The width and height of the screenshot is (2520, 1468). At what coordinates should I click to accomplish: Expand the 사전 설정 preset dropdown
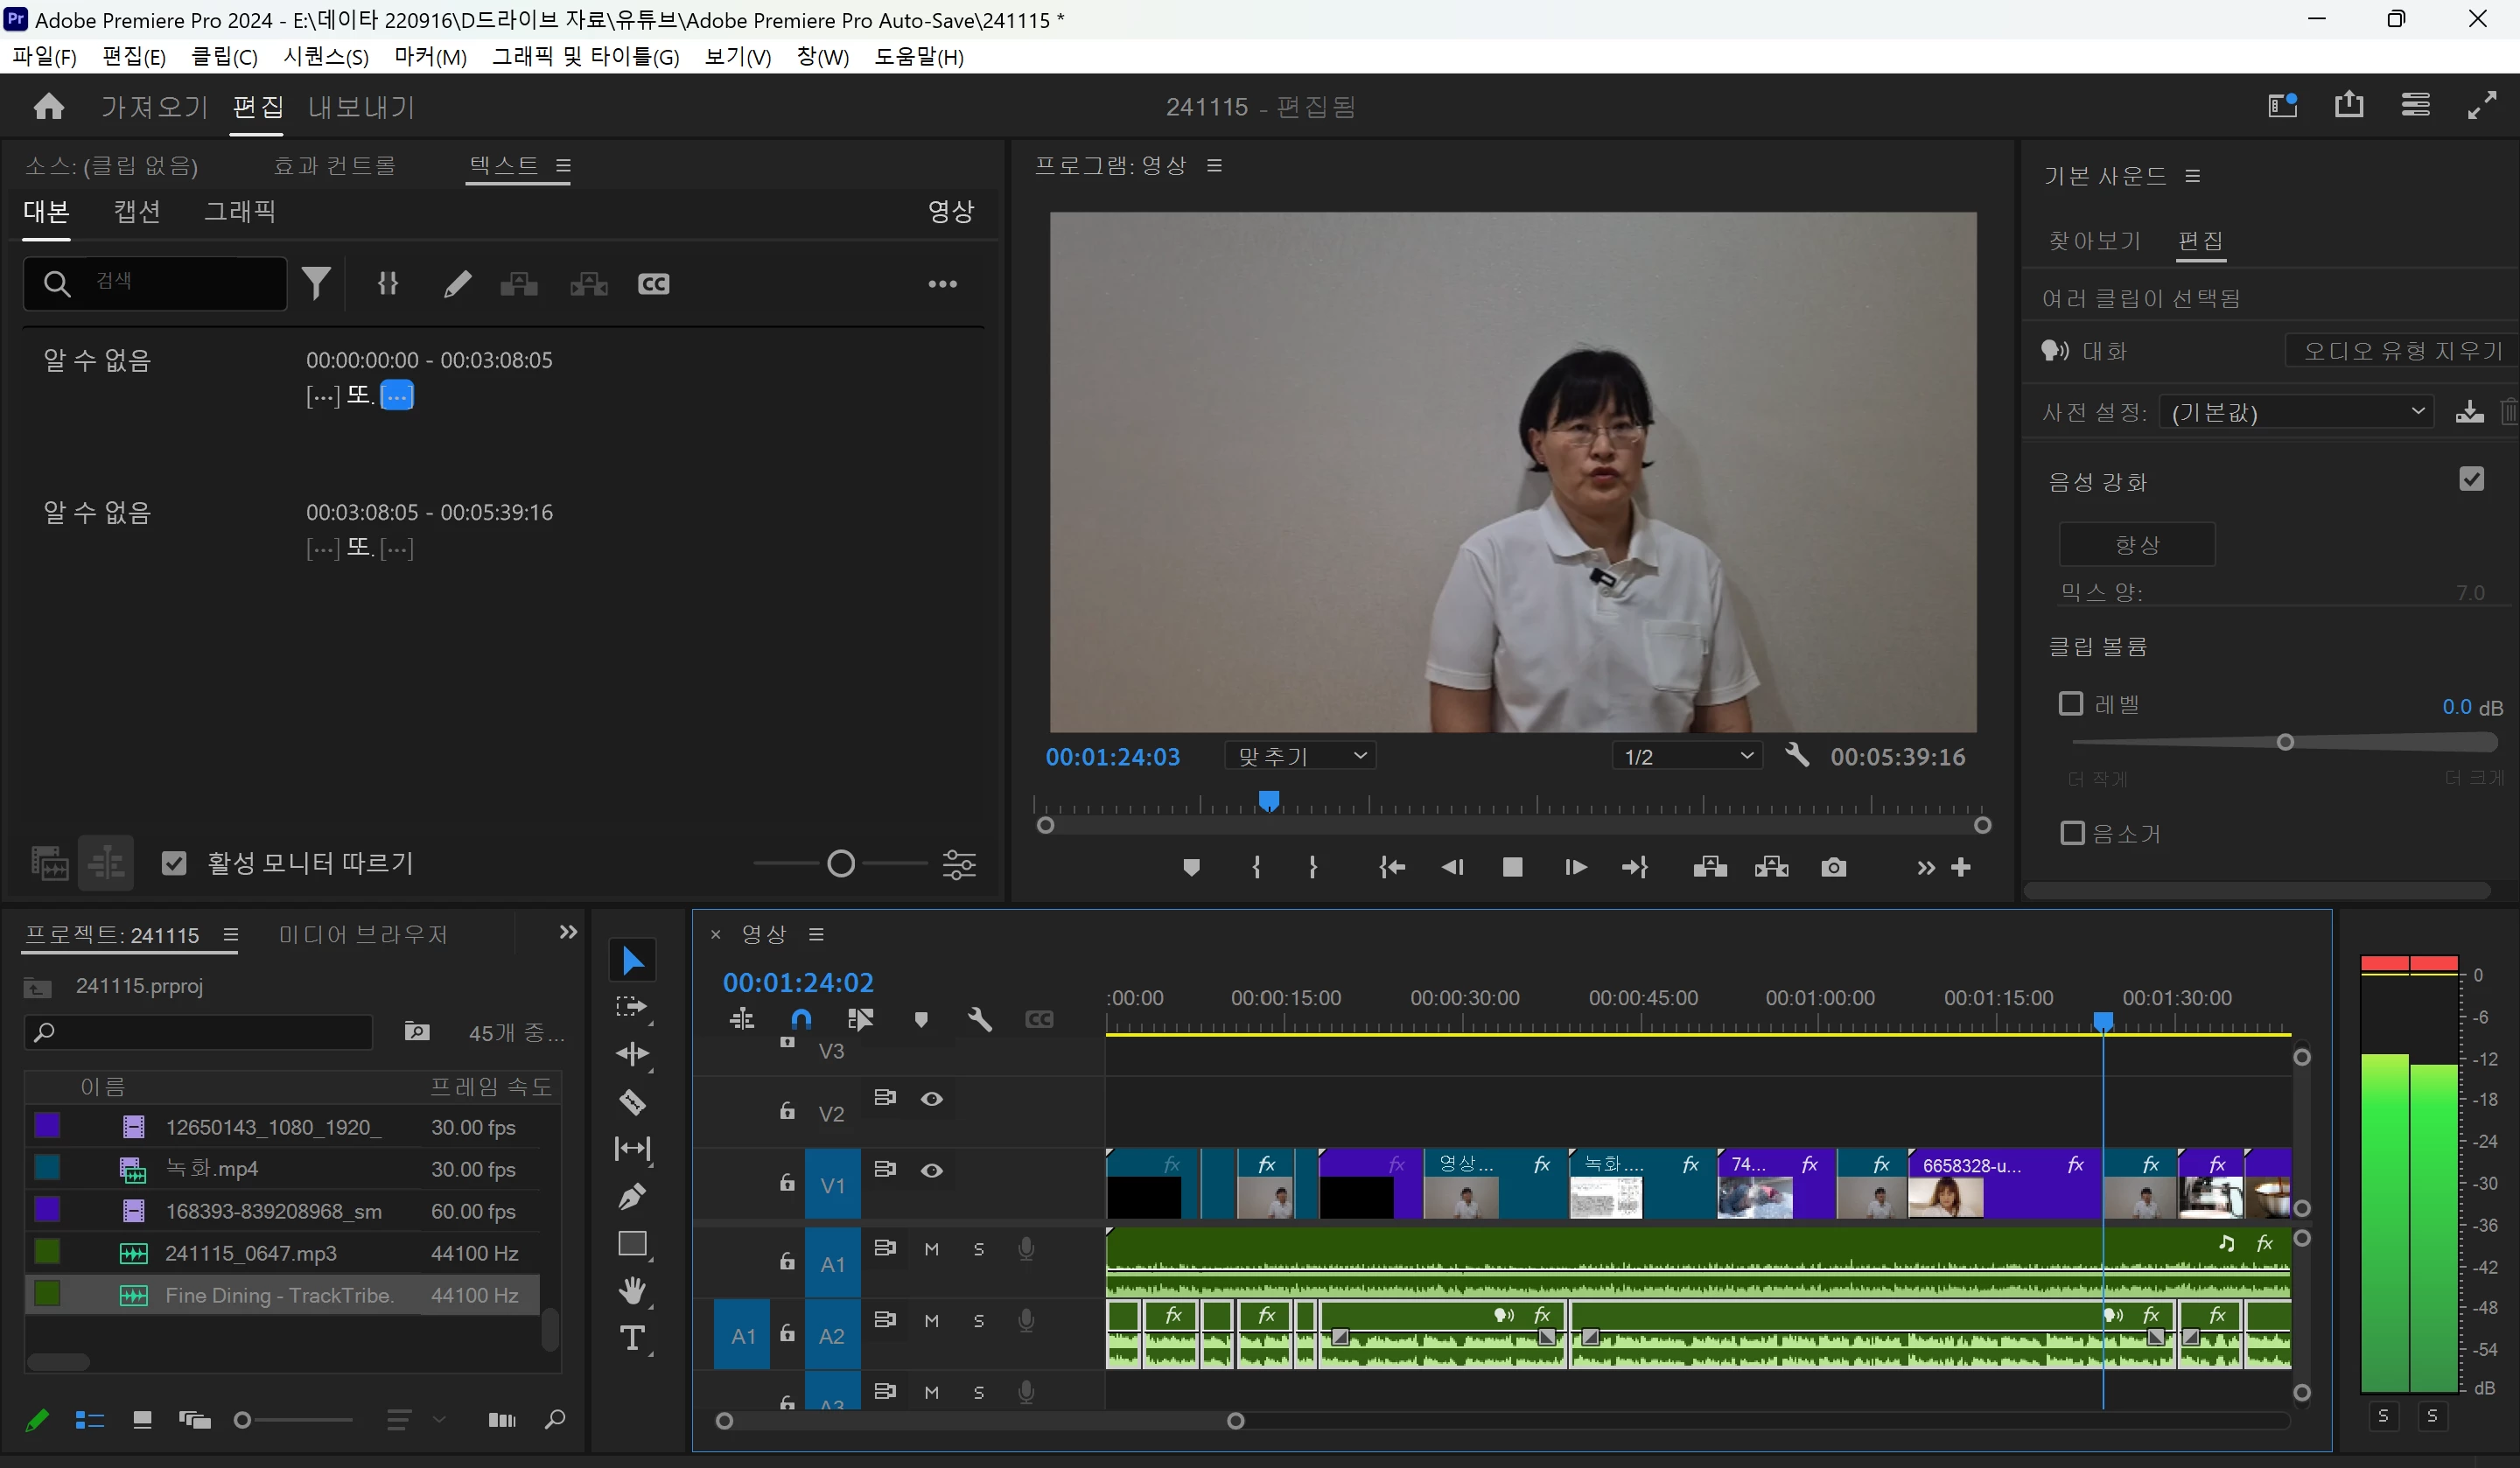coord(2296,412)
